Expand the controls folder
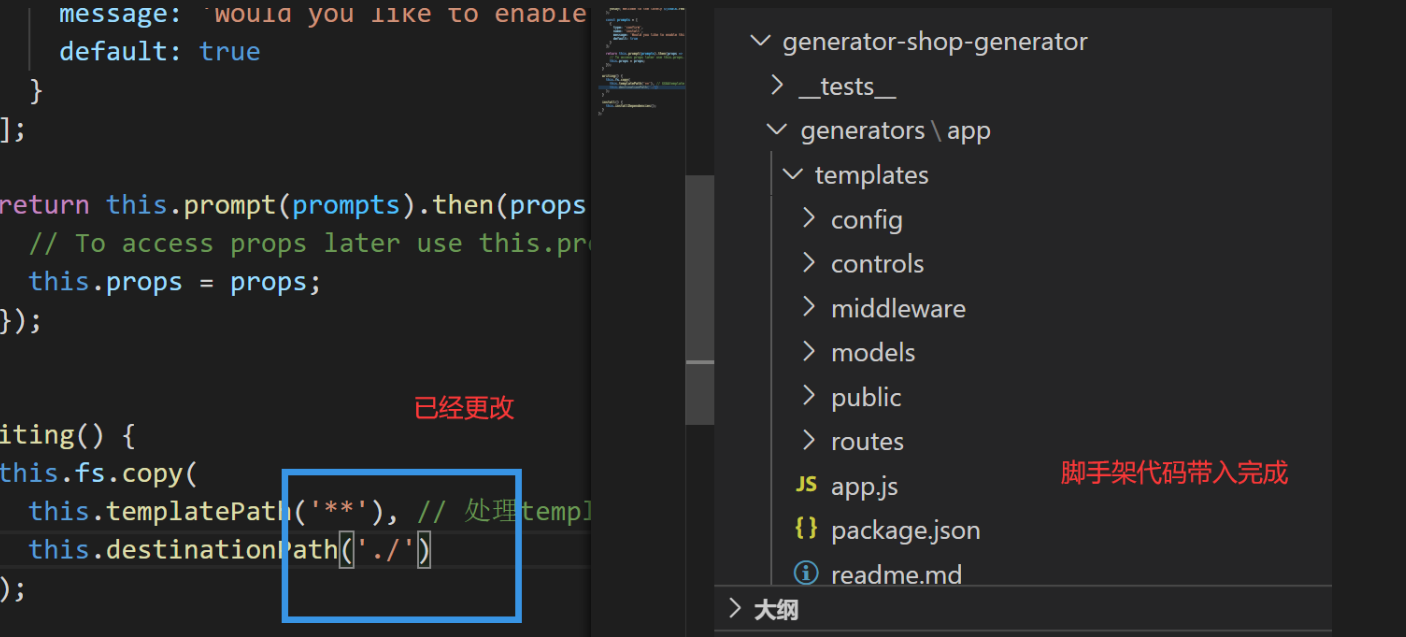Viewport: 1406px width, 637px height. tap(809, 262)
